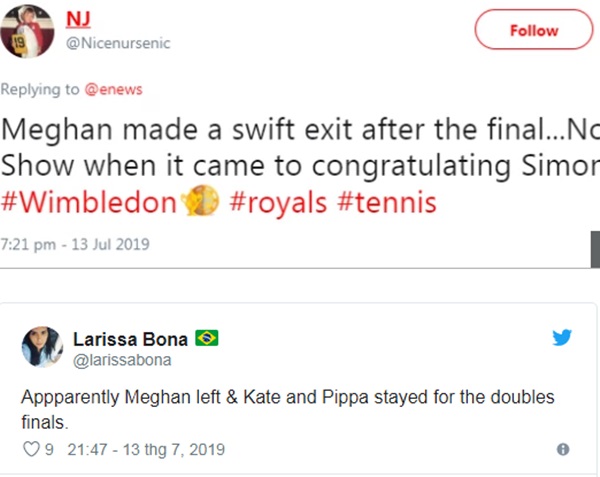This screenshot has height=477, width=600.
Task: Click the Brazil flag beside Larissa Bona
Action: click(207, 339)
